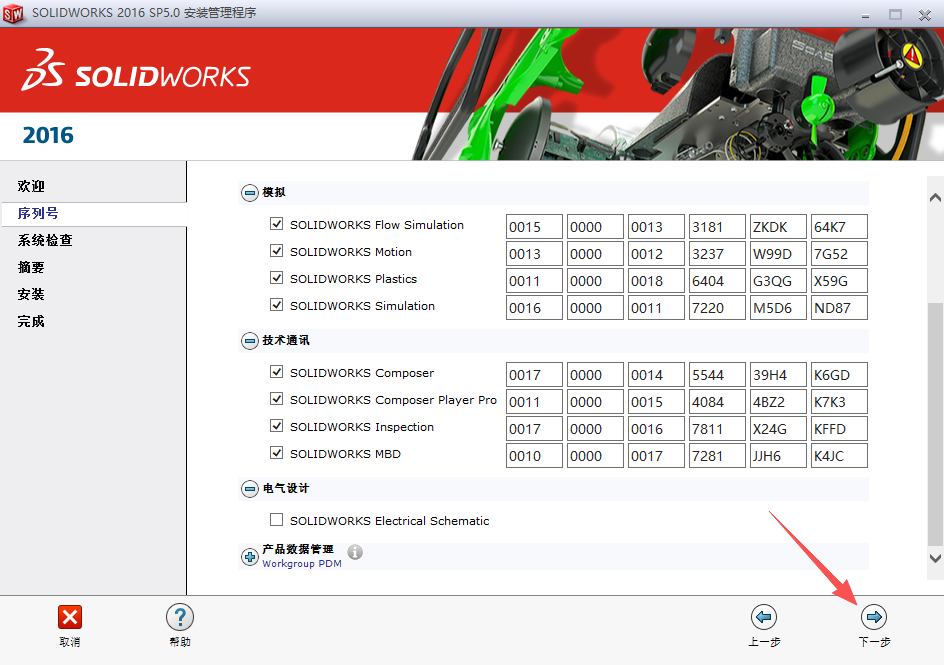Enable SOLIDWORKS Electrical Schematic

click(x=276, y=519)
